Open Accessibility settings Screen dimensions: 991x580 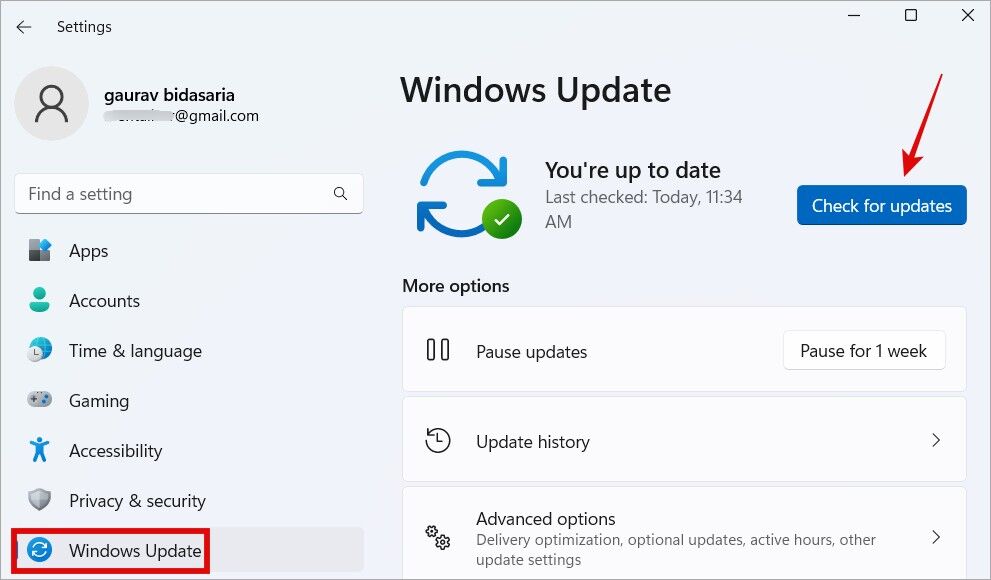(189, 450)
